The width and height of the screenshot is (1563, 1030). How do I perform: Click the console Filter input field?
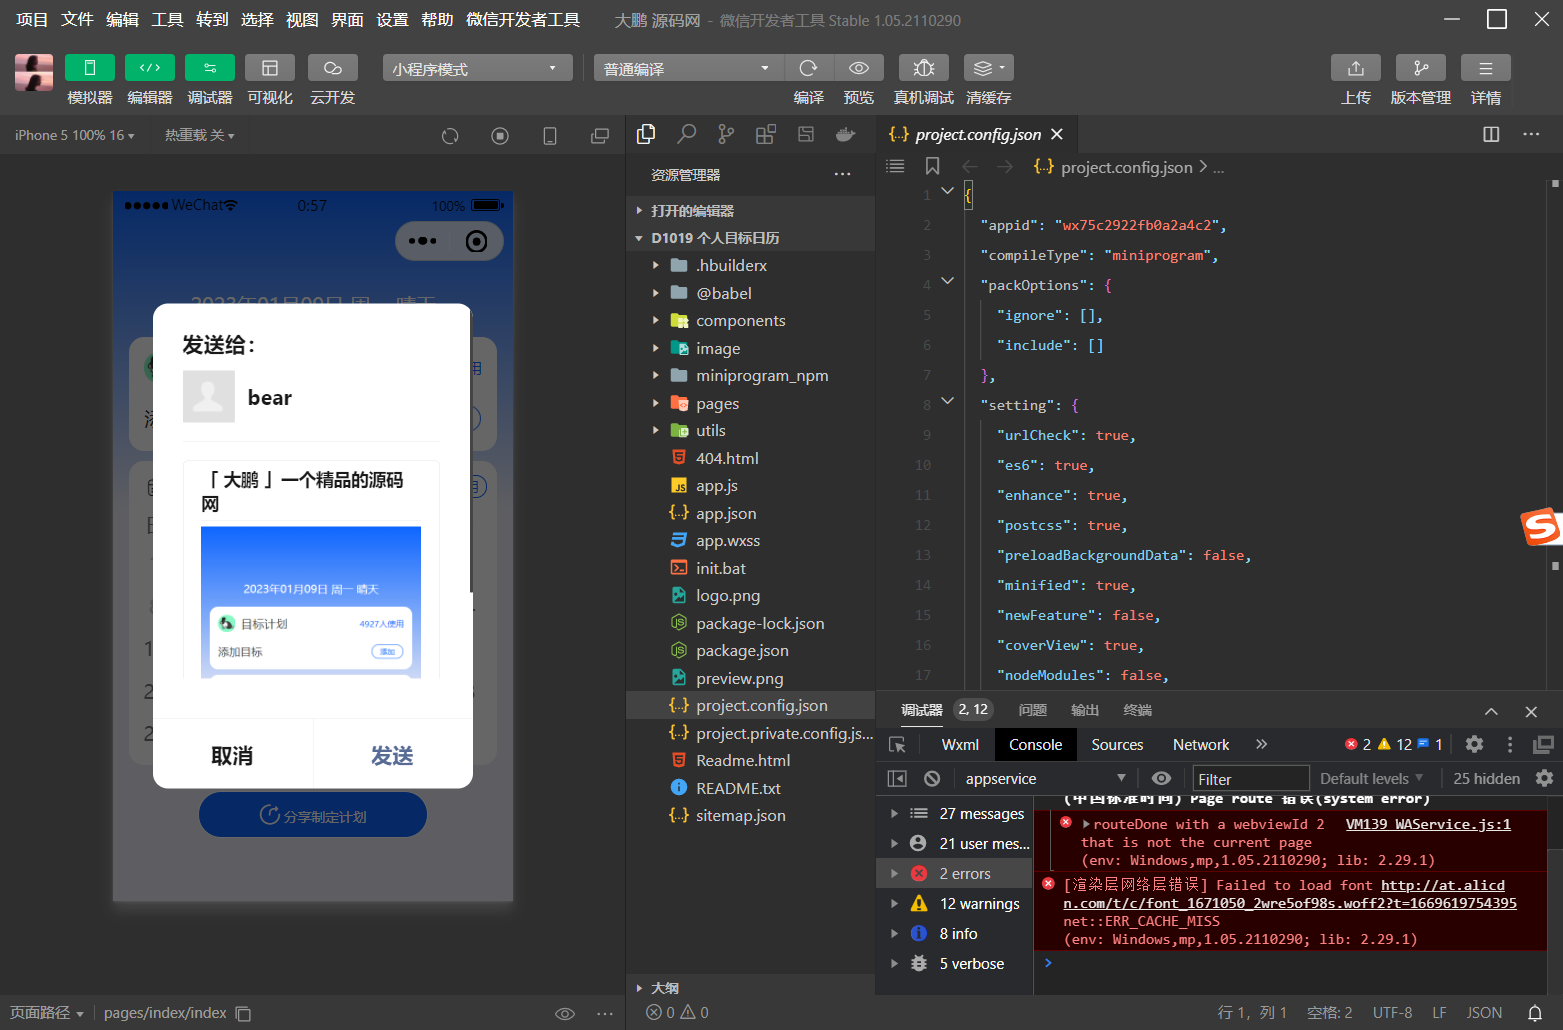(x=1250, y=778)
